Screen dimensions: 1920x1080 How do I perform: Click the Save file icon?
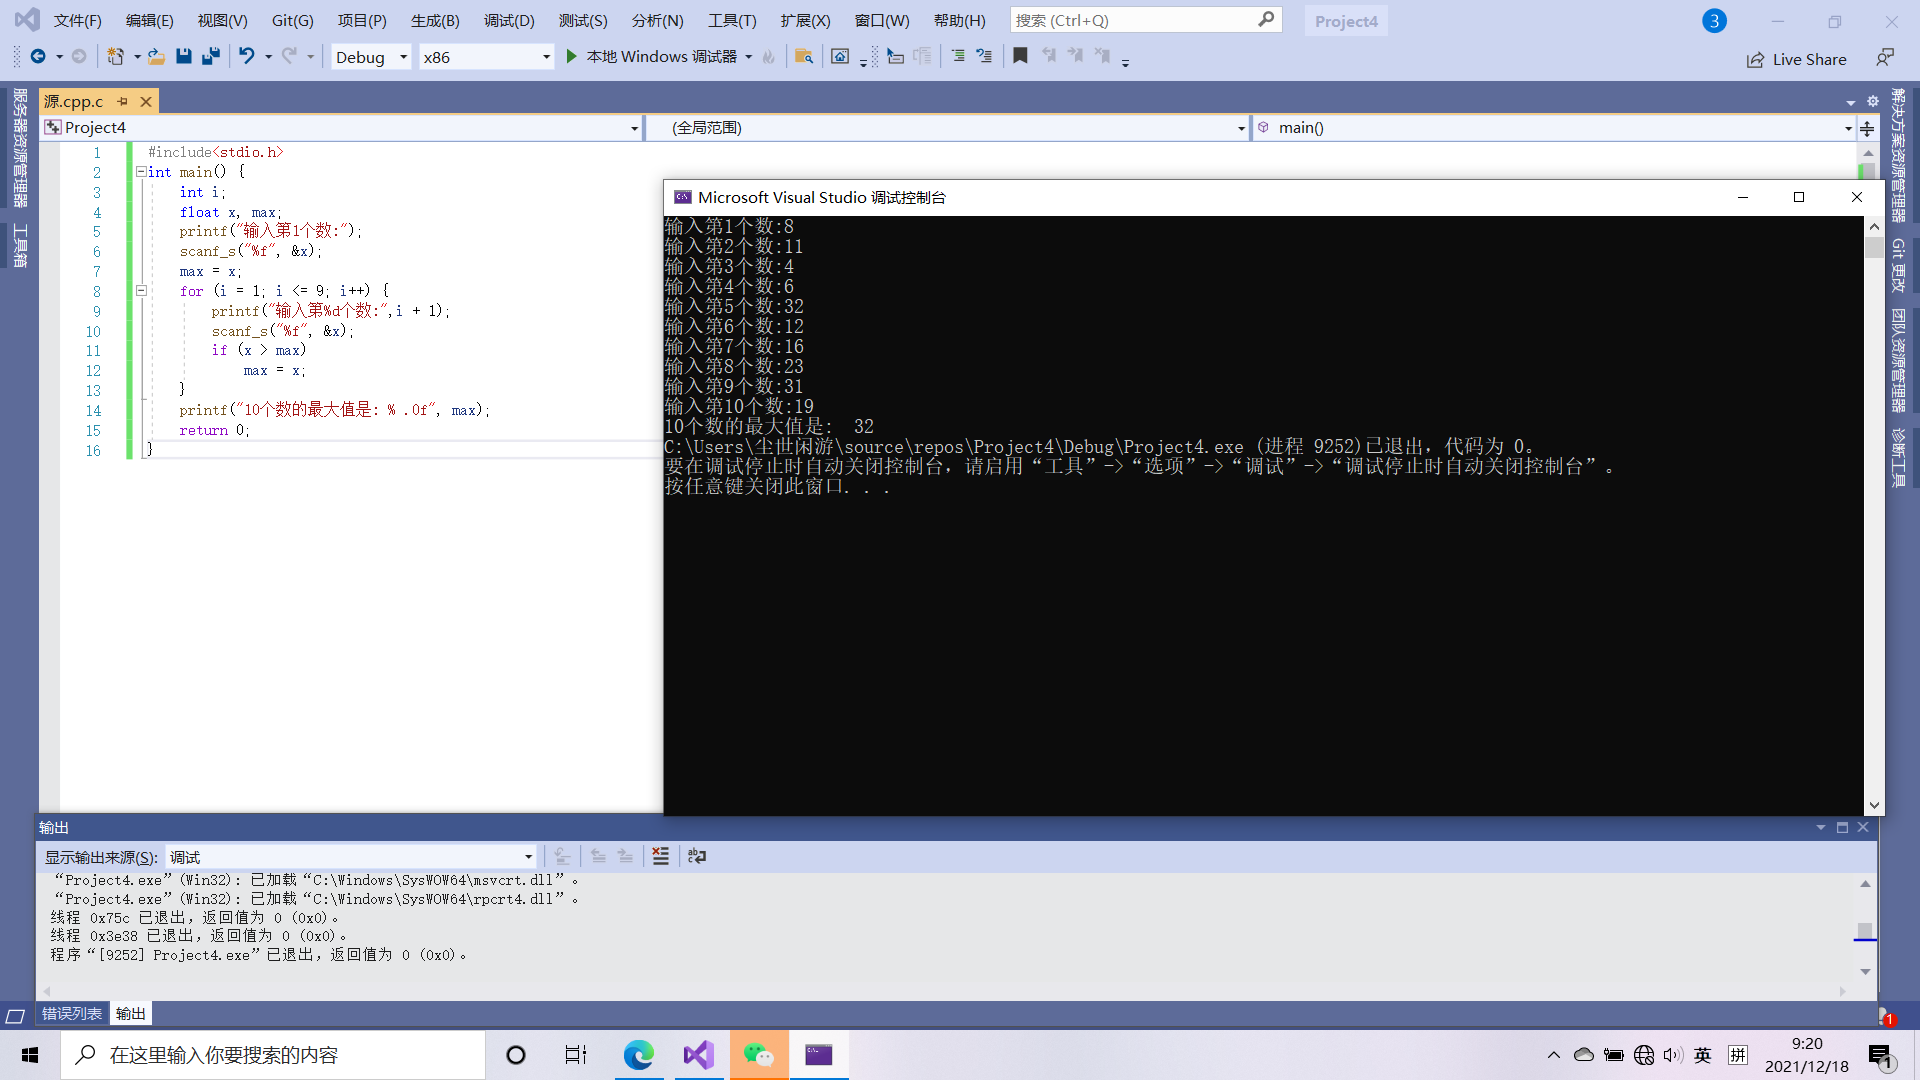pyautogui.click(x=183, y=57)
